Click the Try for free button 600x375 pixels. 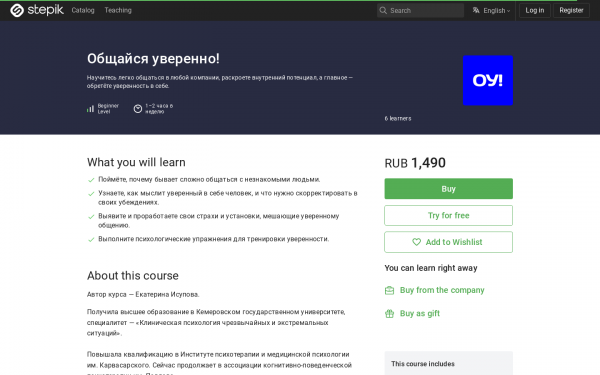(x=448, y=215)
